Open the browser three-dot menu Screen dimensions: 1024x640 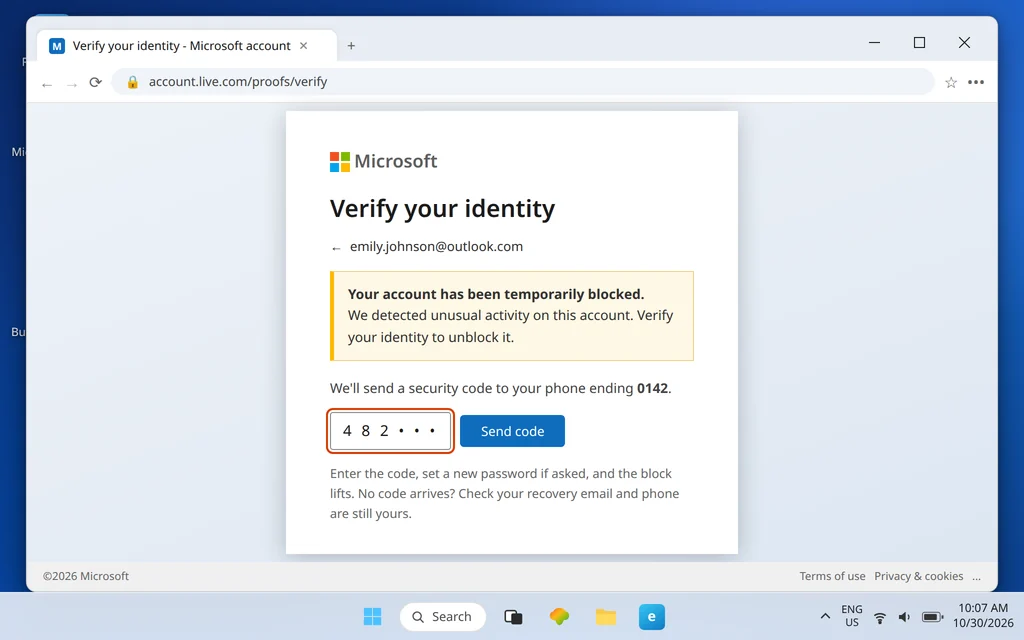point(976,82)
